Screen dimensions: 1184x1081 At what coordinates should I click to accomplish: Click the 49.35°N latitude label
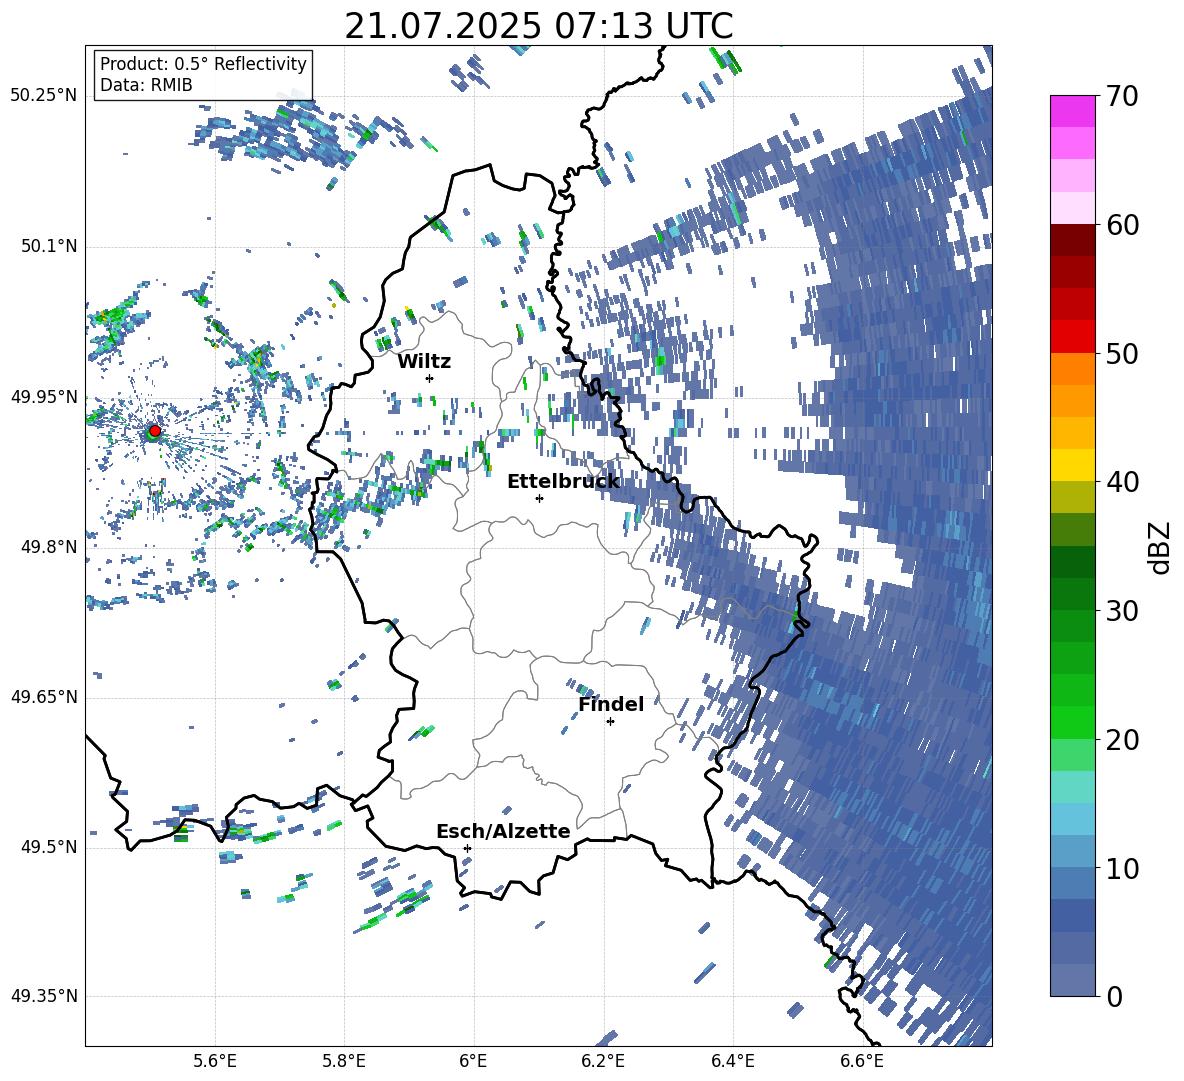tap(44, 996)
